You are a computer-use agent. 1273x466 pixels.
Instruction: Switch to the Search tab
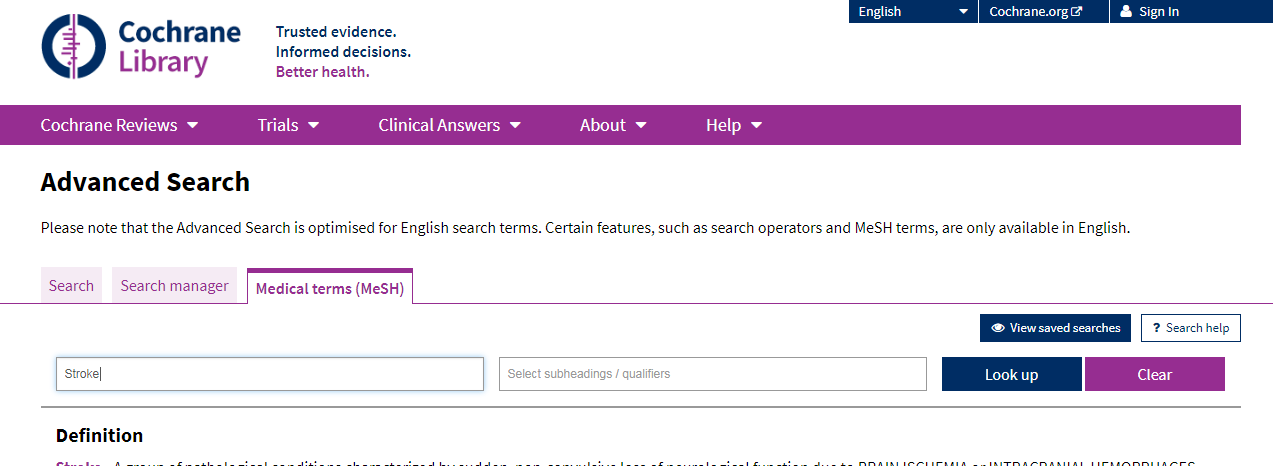[71, 286]
